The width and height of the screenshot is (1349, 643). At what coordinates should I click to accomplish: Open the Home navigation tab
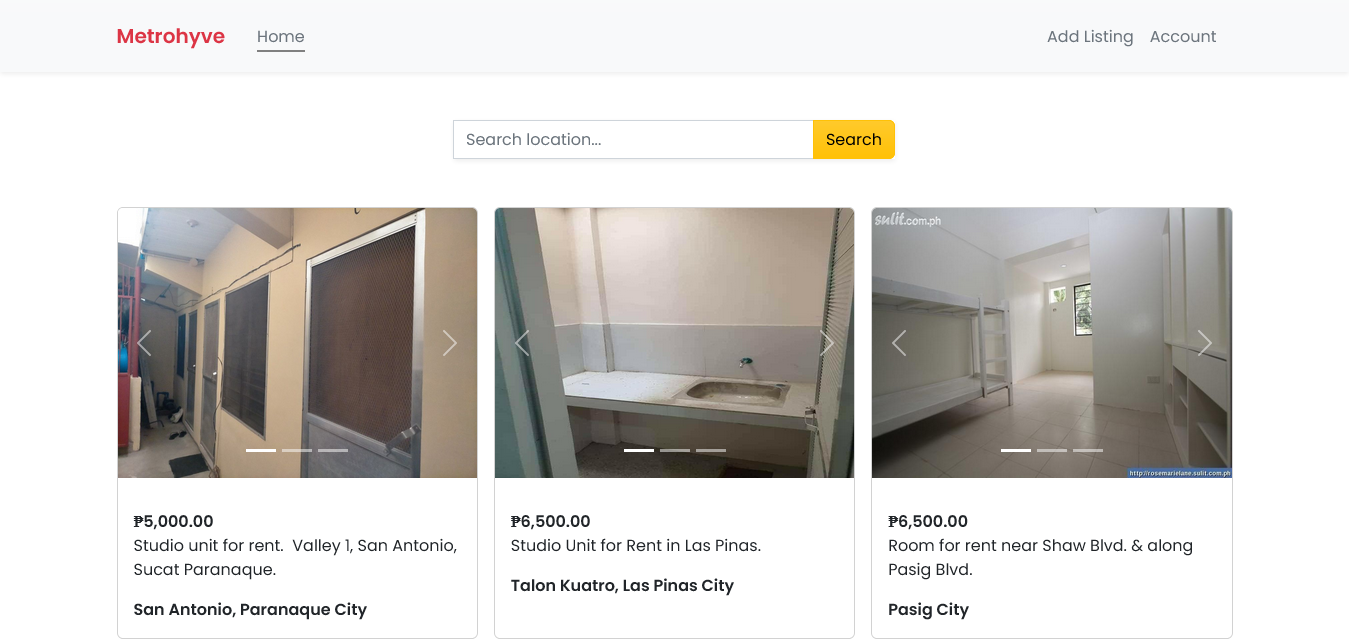[x=280, y=37]
